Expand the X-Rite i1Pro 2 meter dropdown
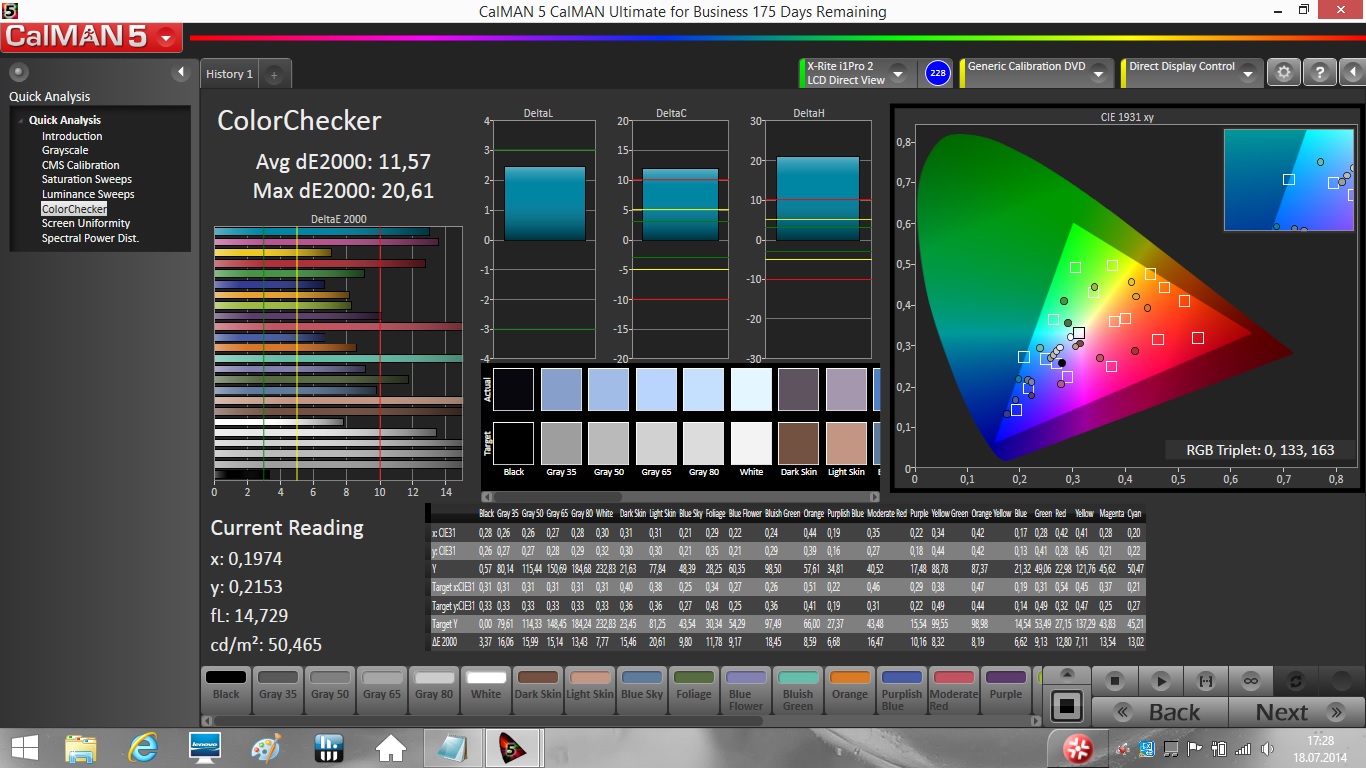Image resolution: width=1366 pixels, height=768 pixels. 898,74
